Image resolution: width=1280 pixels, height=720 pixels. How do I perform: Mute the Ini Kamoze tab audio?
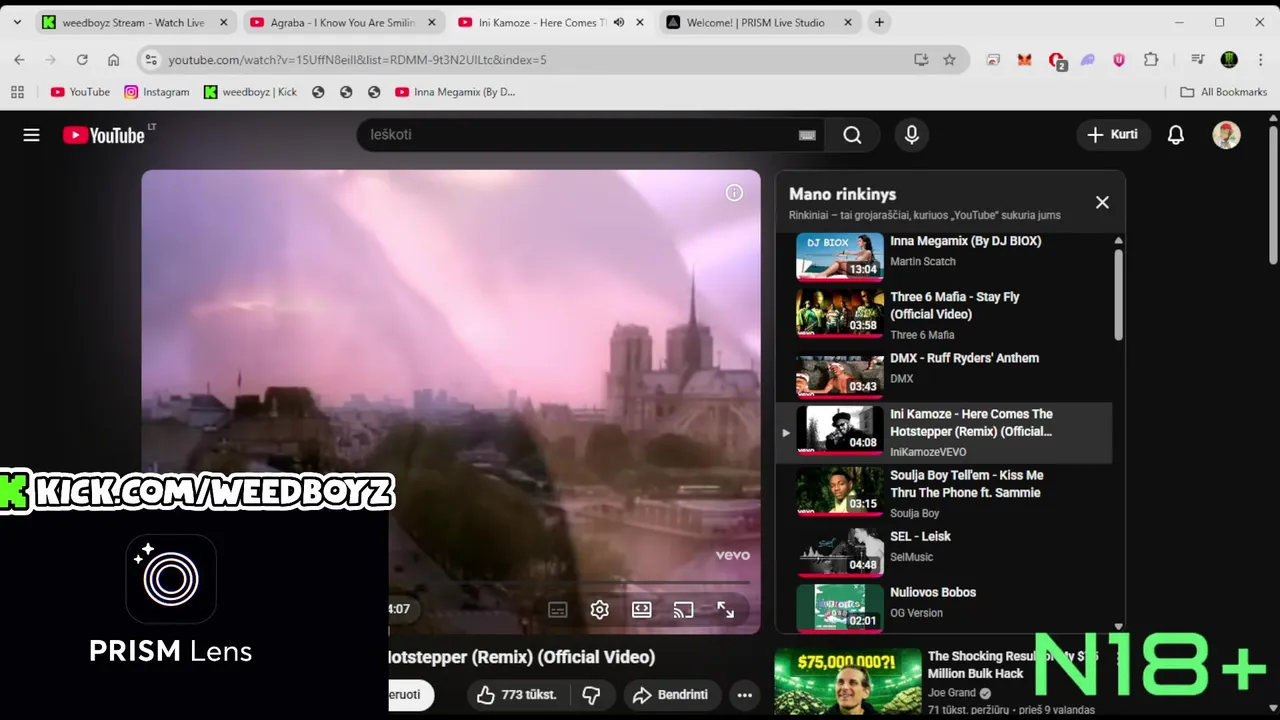coord(619,22)
